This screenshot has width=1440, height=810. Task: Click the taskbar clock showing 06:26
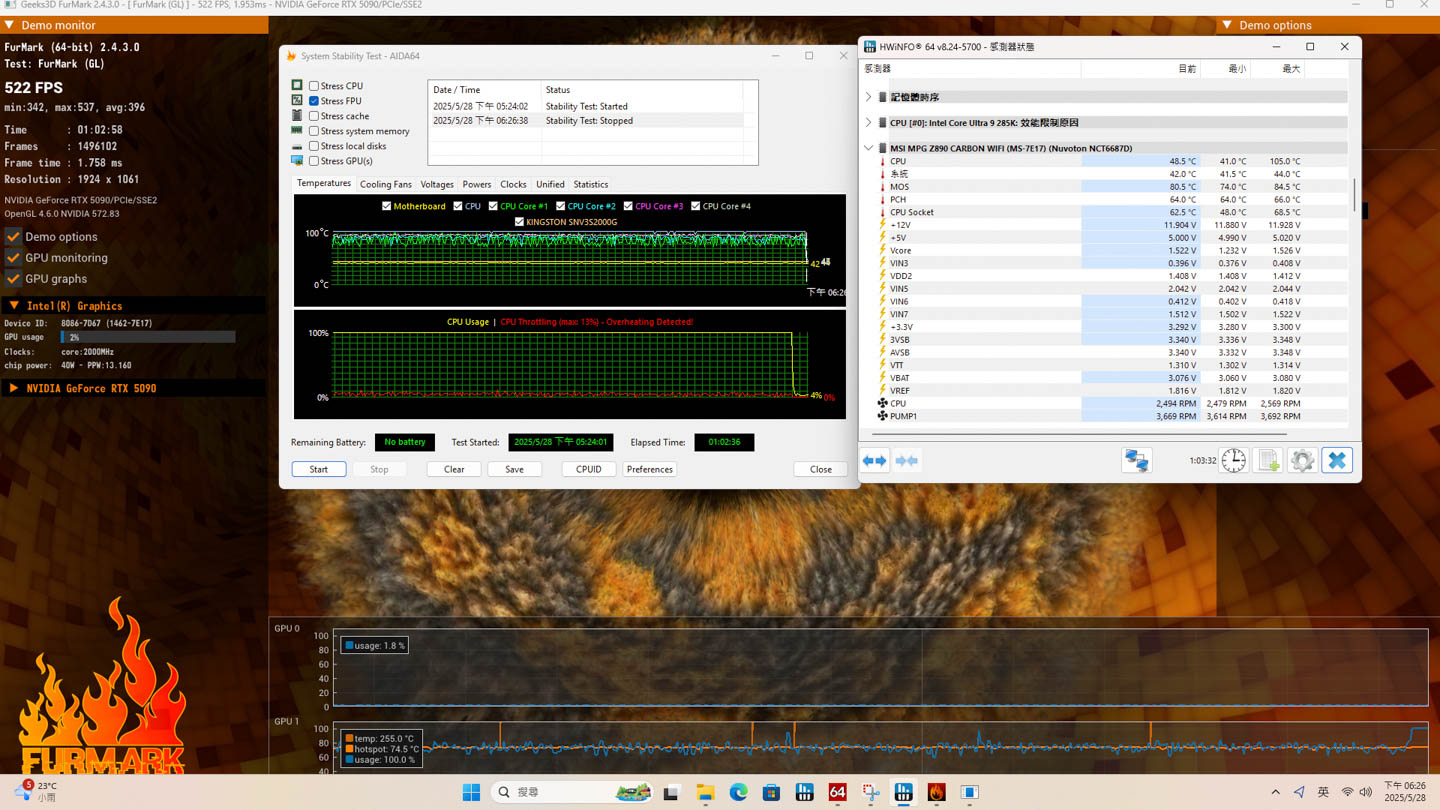(1405, 792)
